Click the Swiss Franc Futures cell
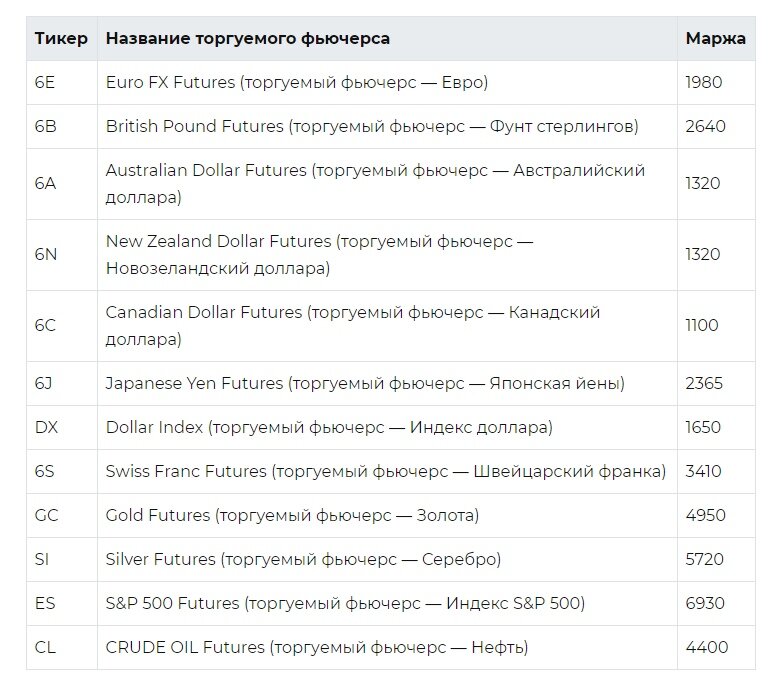This screenshot has height=685, width=773. pos(386,471)
